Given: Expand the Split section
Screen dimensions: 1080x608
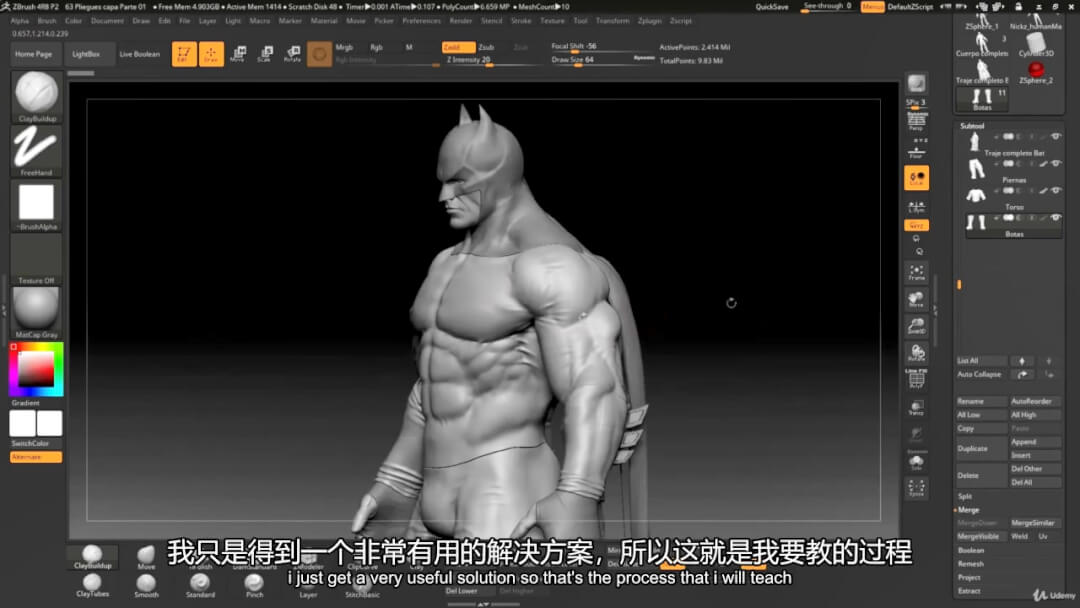Looking at the screenshot, I should click(965, 496).
